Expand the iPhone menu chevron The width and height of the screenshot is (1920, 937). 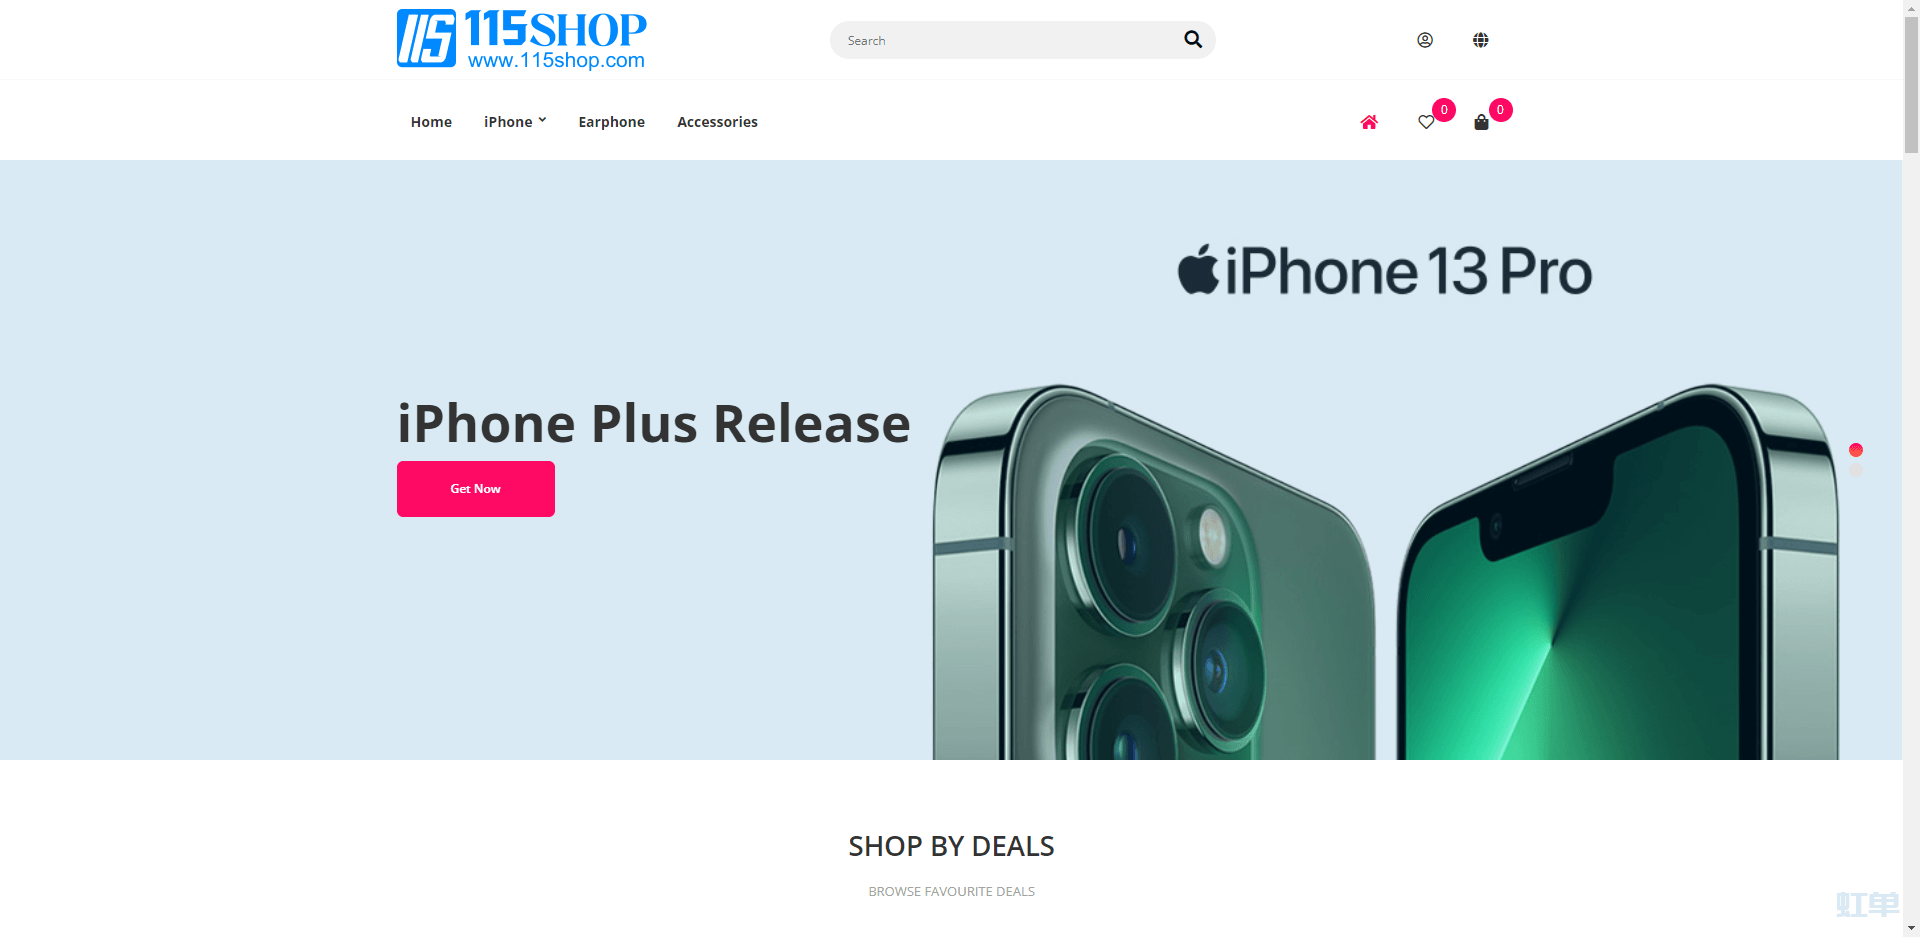[x=542, y=120]
